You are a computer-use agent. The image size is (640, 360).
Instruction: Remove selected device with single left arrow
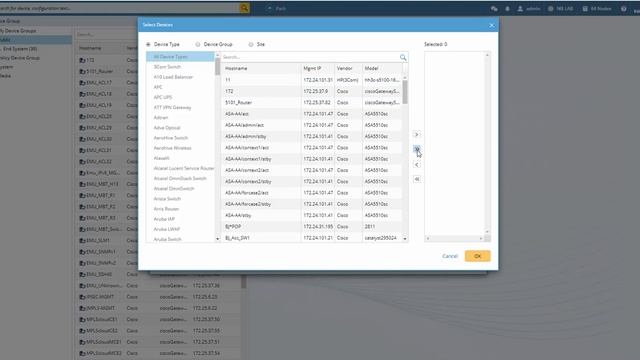click(416, 164)
